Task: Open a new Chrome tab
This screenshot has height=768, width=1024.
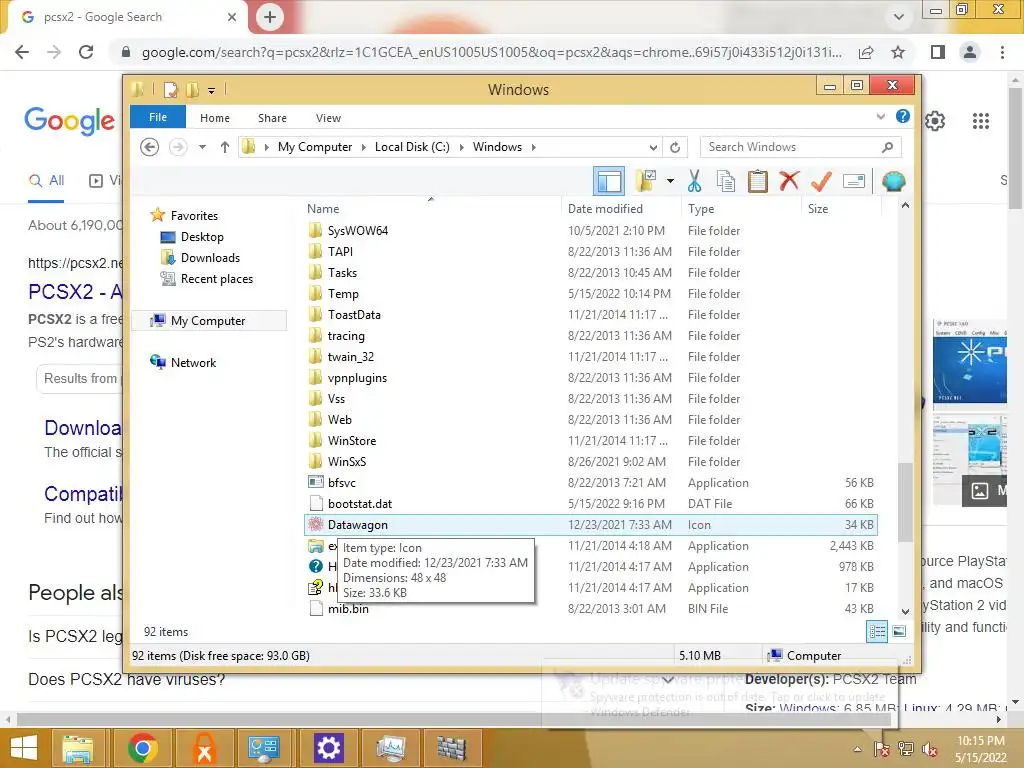Action: pyautogui.click(x=270, y=17)
